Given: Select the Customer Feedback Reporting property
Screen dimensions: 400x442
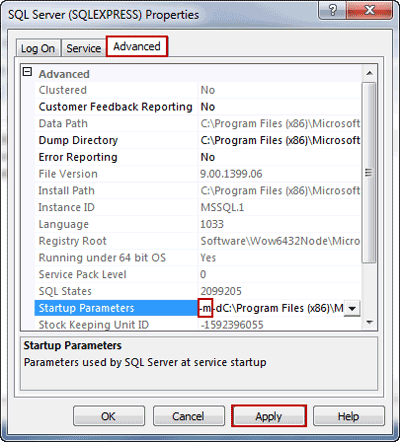Looking at the screenshot, I should (x=116, y=107).
